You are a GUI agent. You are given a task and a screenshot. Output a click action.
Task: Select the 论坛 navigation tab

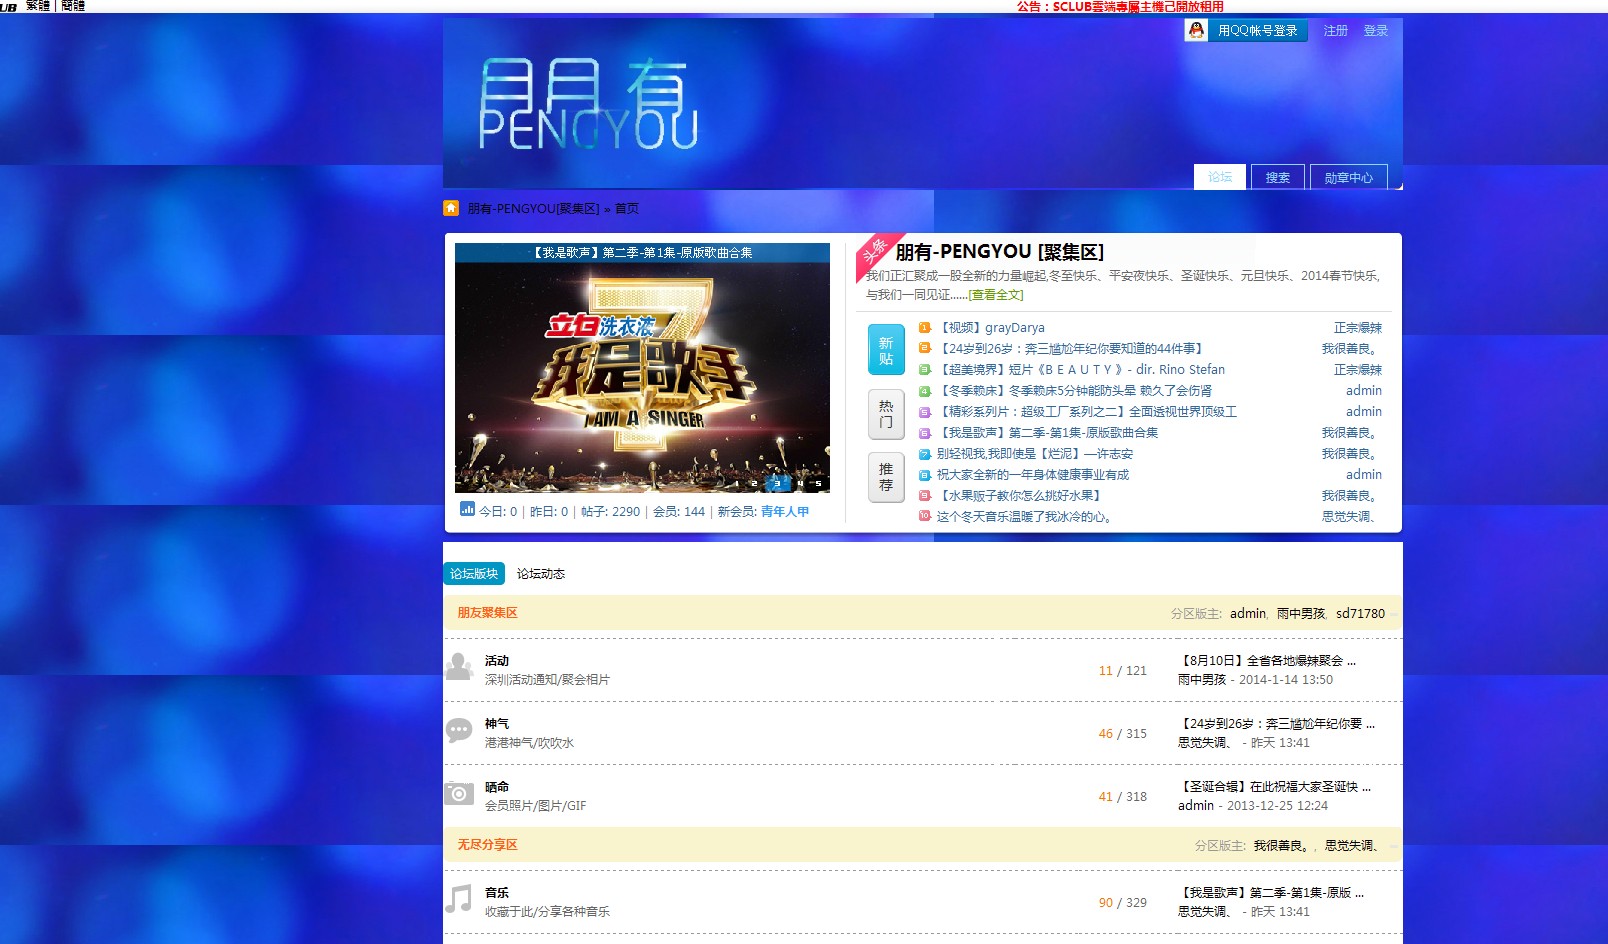(1220, 177)
